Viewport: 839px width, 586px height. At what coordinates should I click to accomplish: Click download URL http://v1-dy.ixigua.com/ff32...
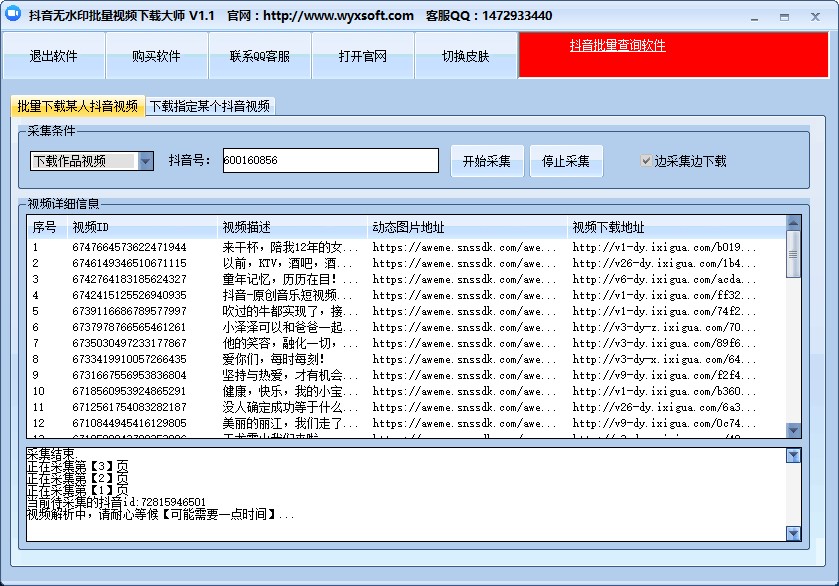(x=664, y=295)
